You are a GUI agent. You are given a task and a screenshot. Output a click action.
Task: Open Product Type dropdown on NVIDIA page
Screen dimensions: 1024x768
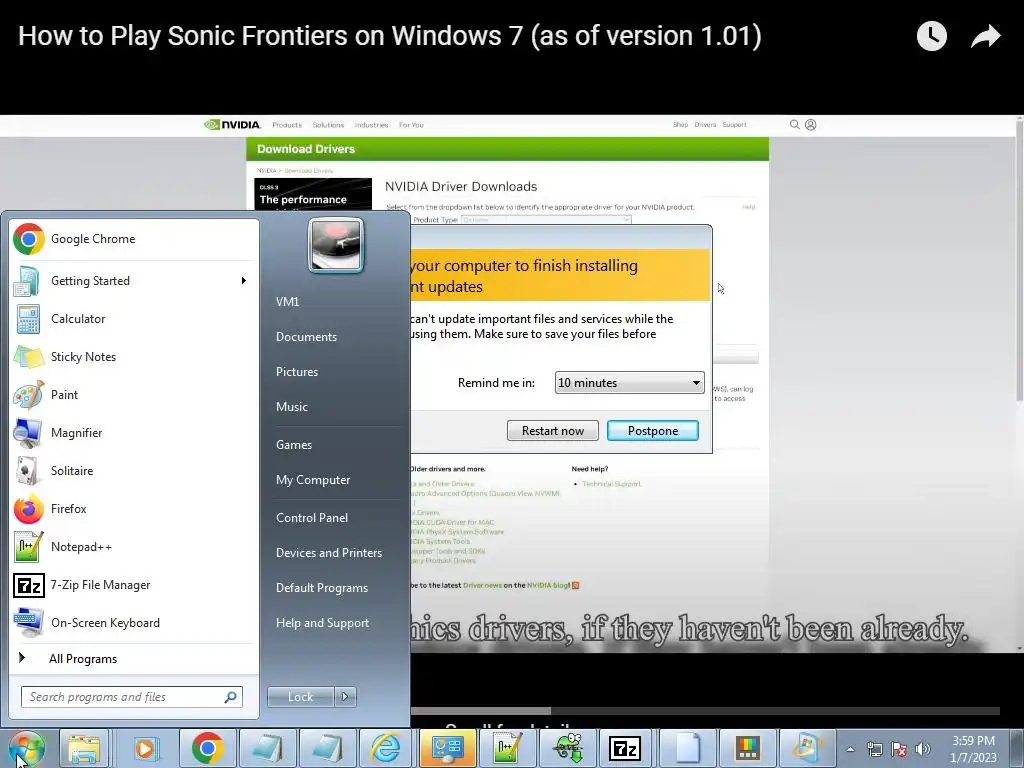pyautogui.click(x=546, y=220)
